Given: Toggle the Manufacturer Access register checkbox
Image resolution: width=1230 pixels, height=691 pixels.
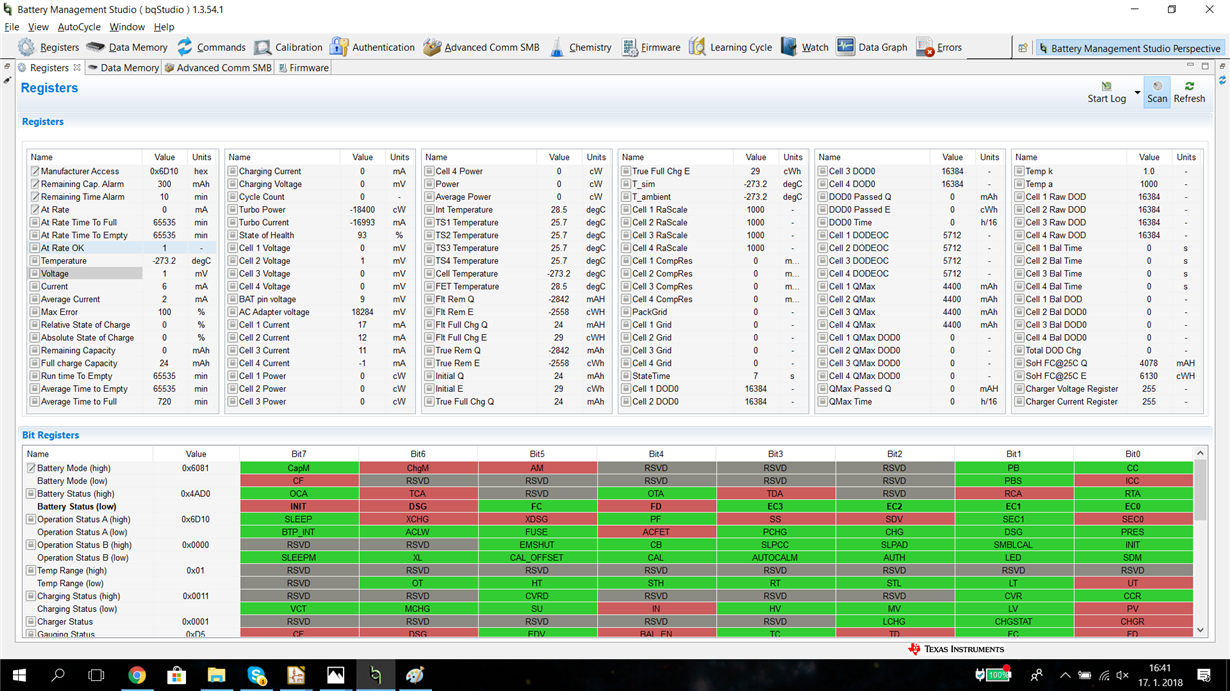Looking at the screenshot, I should 35,171.
